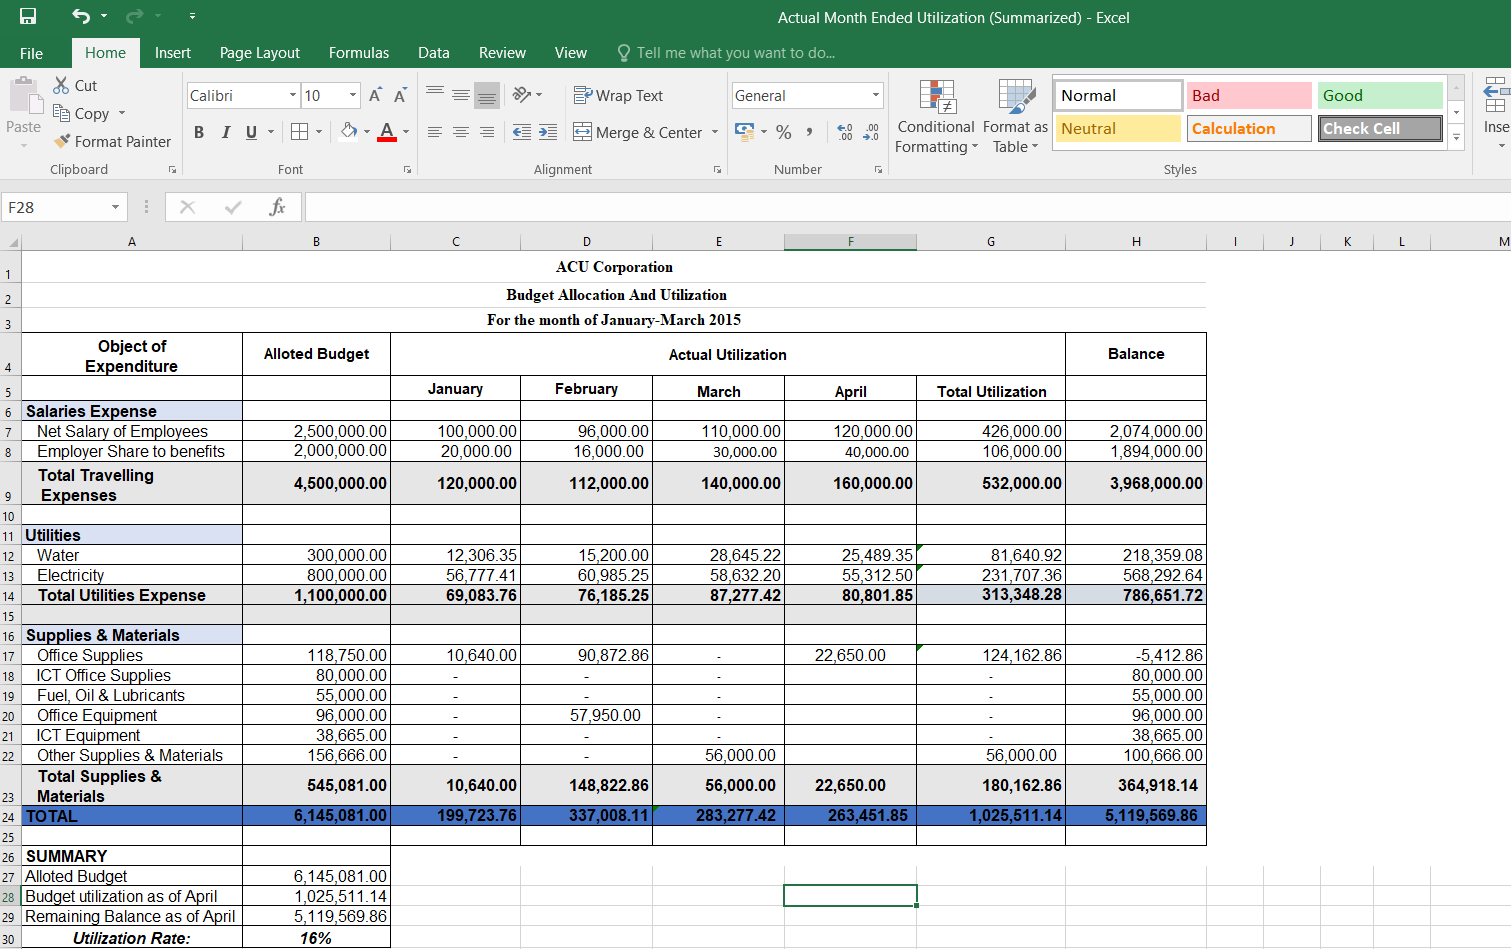The image size is (1511, 949).
Task: Toggle Italic formatting
Action: 225,132
